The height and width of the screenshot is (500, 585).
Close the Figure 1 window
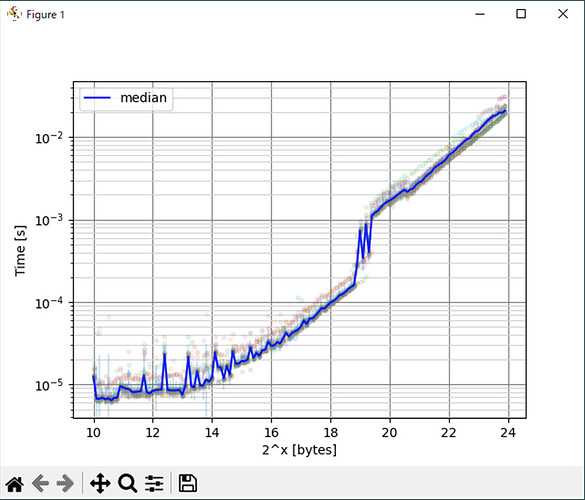click(563, 14)
